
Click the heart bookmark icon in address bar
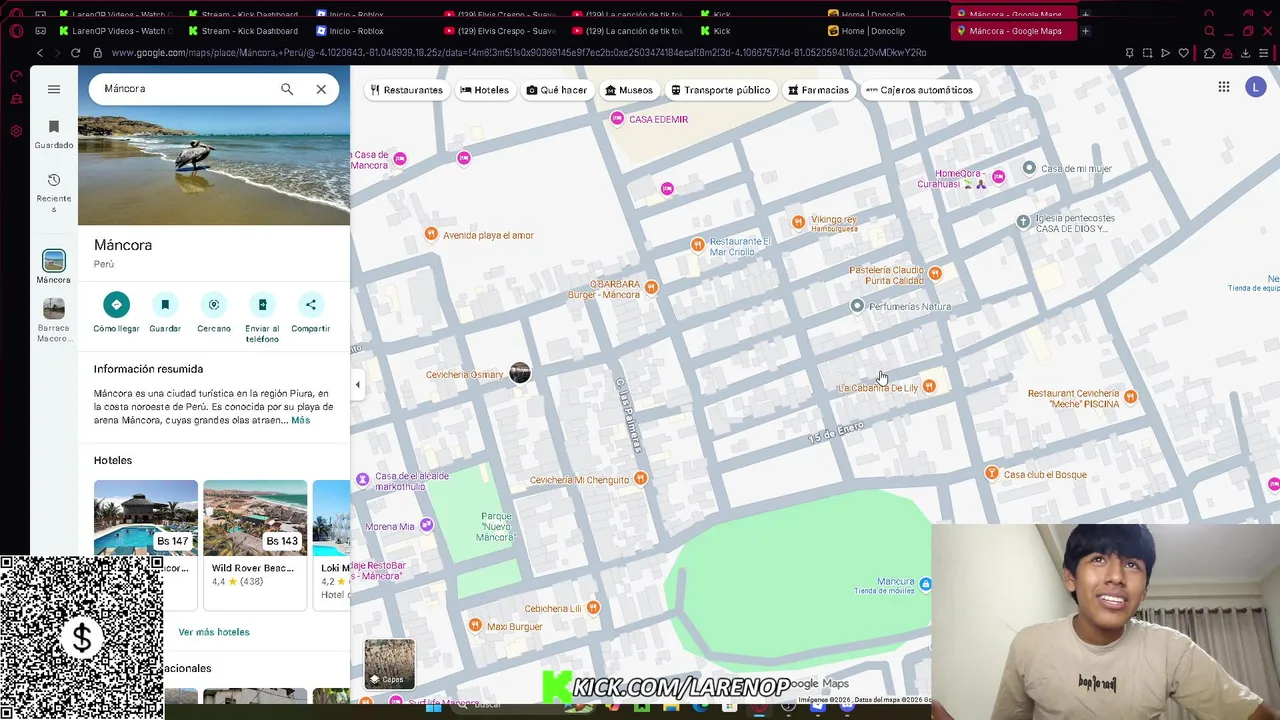tap(1184, 53)
